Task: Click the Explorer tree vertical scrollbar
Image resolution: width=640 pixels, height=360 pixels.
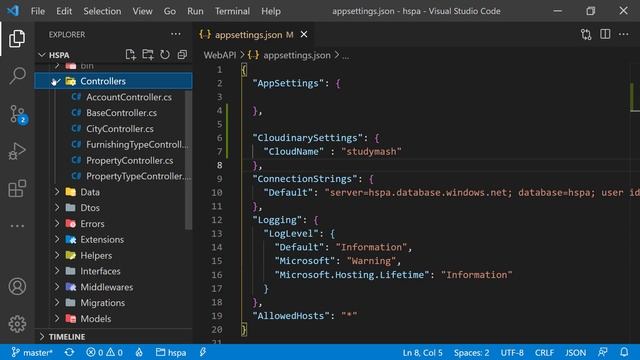Action: [189, 159]
